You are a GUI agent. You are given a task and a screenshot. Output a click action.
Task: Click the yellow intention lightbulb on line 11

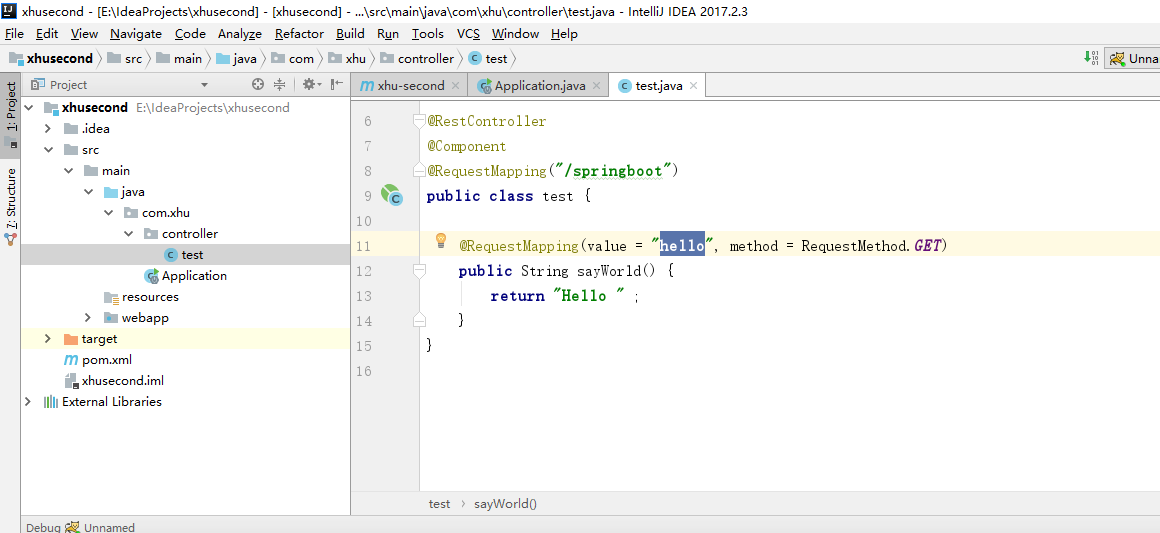441,240
